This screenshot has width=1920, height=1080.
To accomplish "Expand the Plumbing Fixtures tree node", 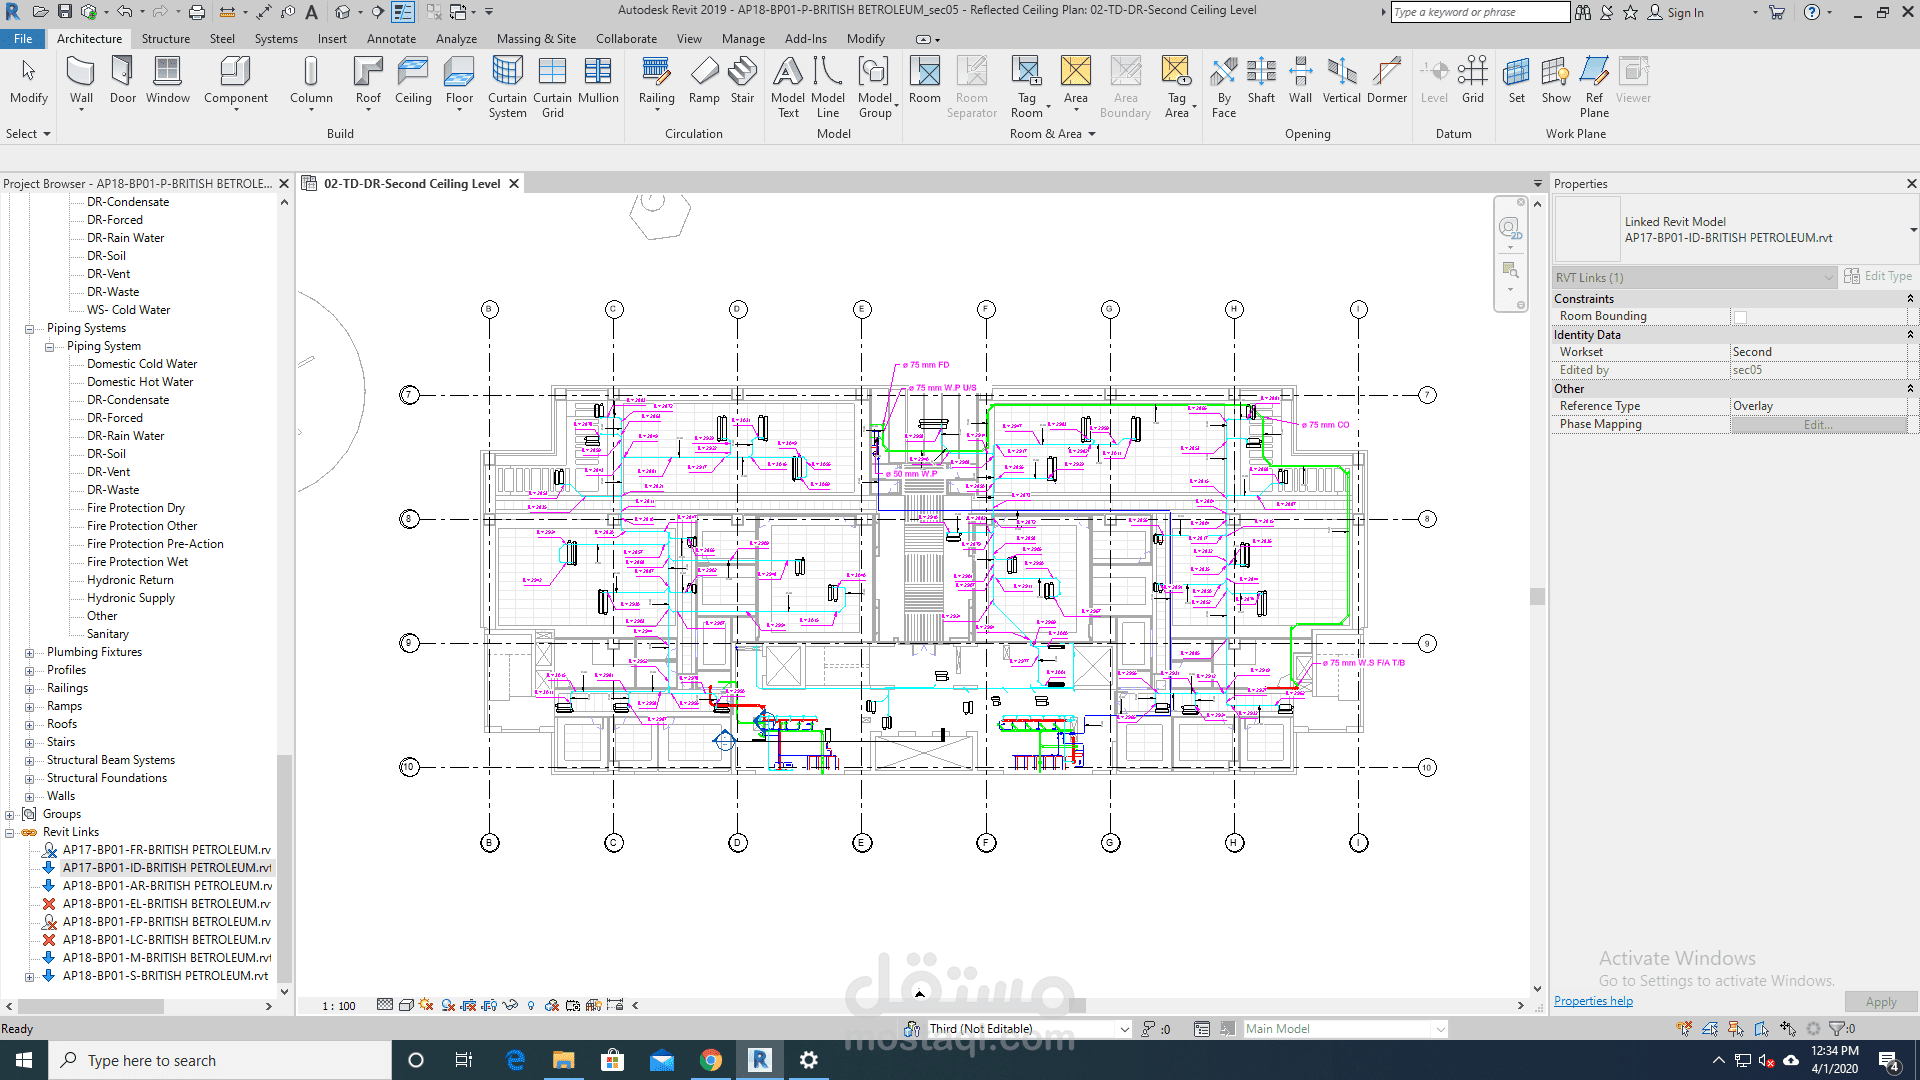I will (x=30, y=653).
